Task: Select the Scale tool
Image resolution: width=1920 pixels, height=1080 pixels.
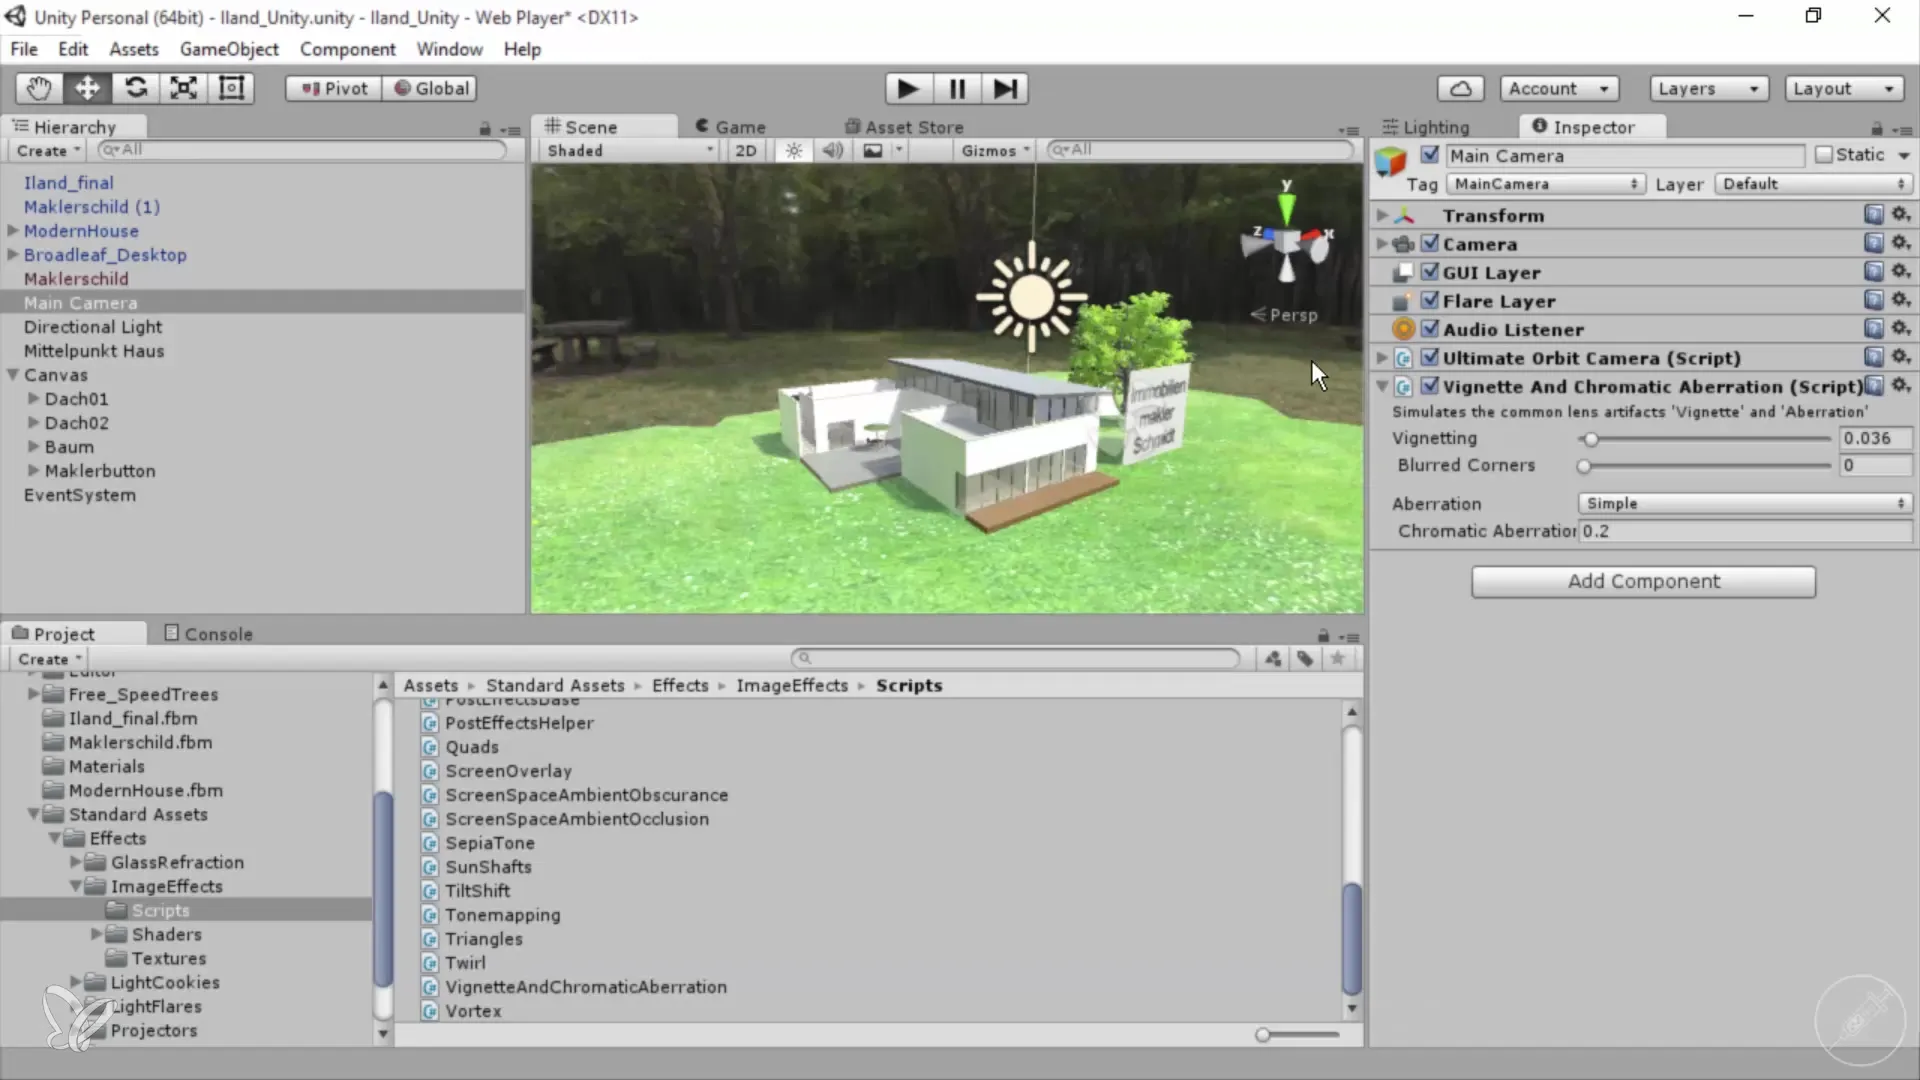Action: pyautogui.click(x=183, y=88)
